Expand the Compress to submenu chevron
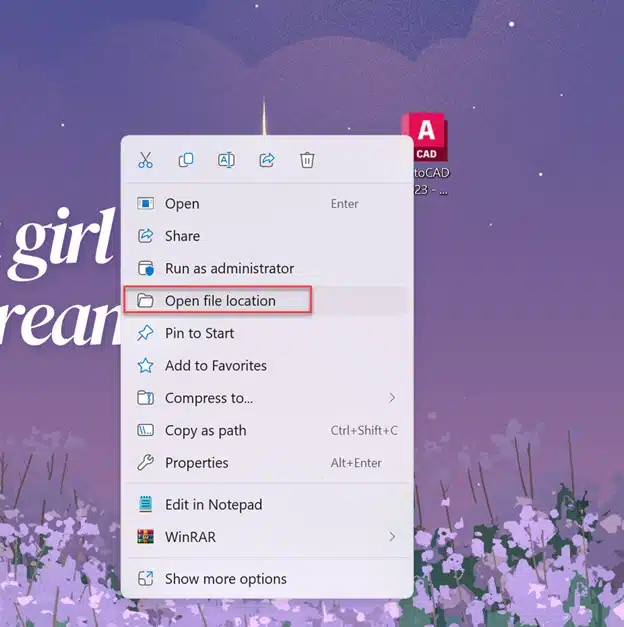The image size is (624, 627). [x=392, y=398]
